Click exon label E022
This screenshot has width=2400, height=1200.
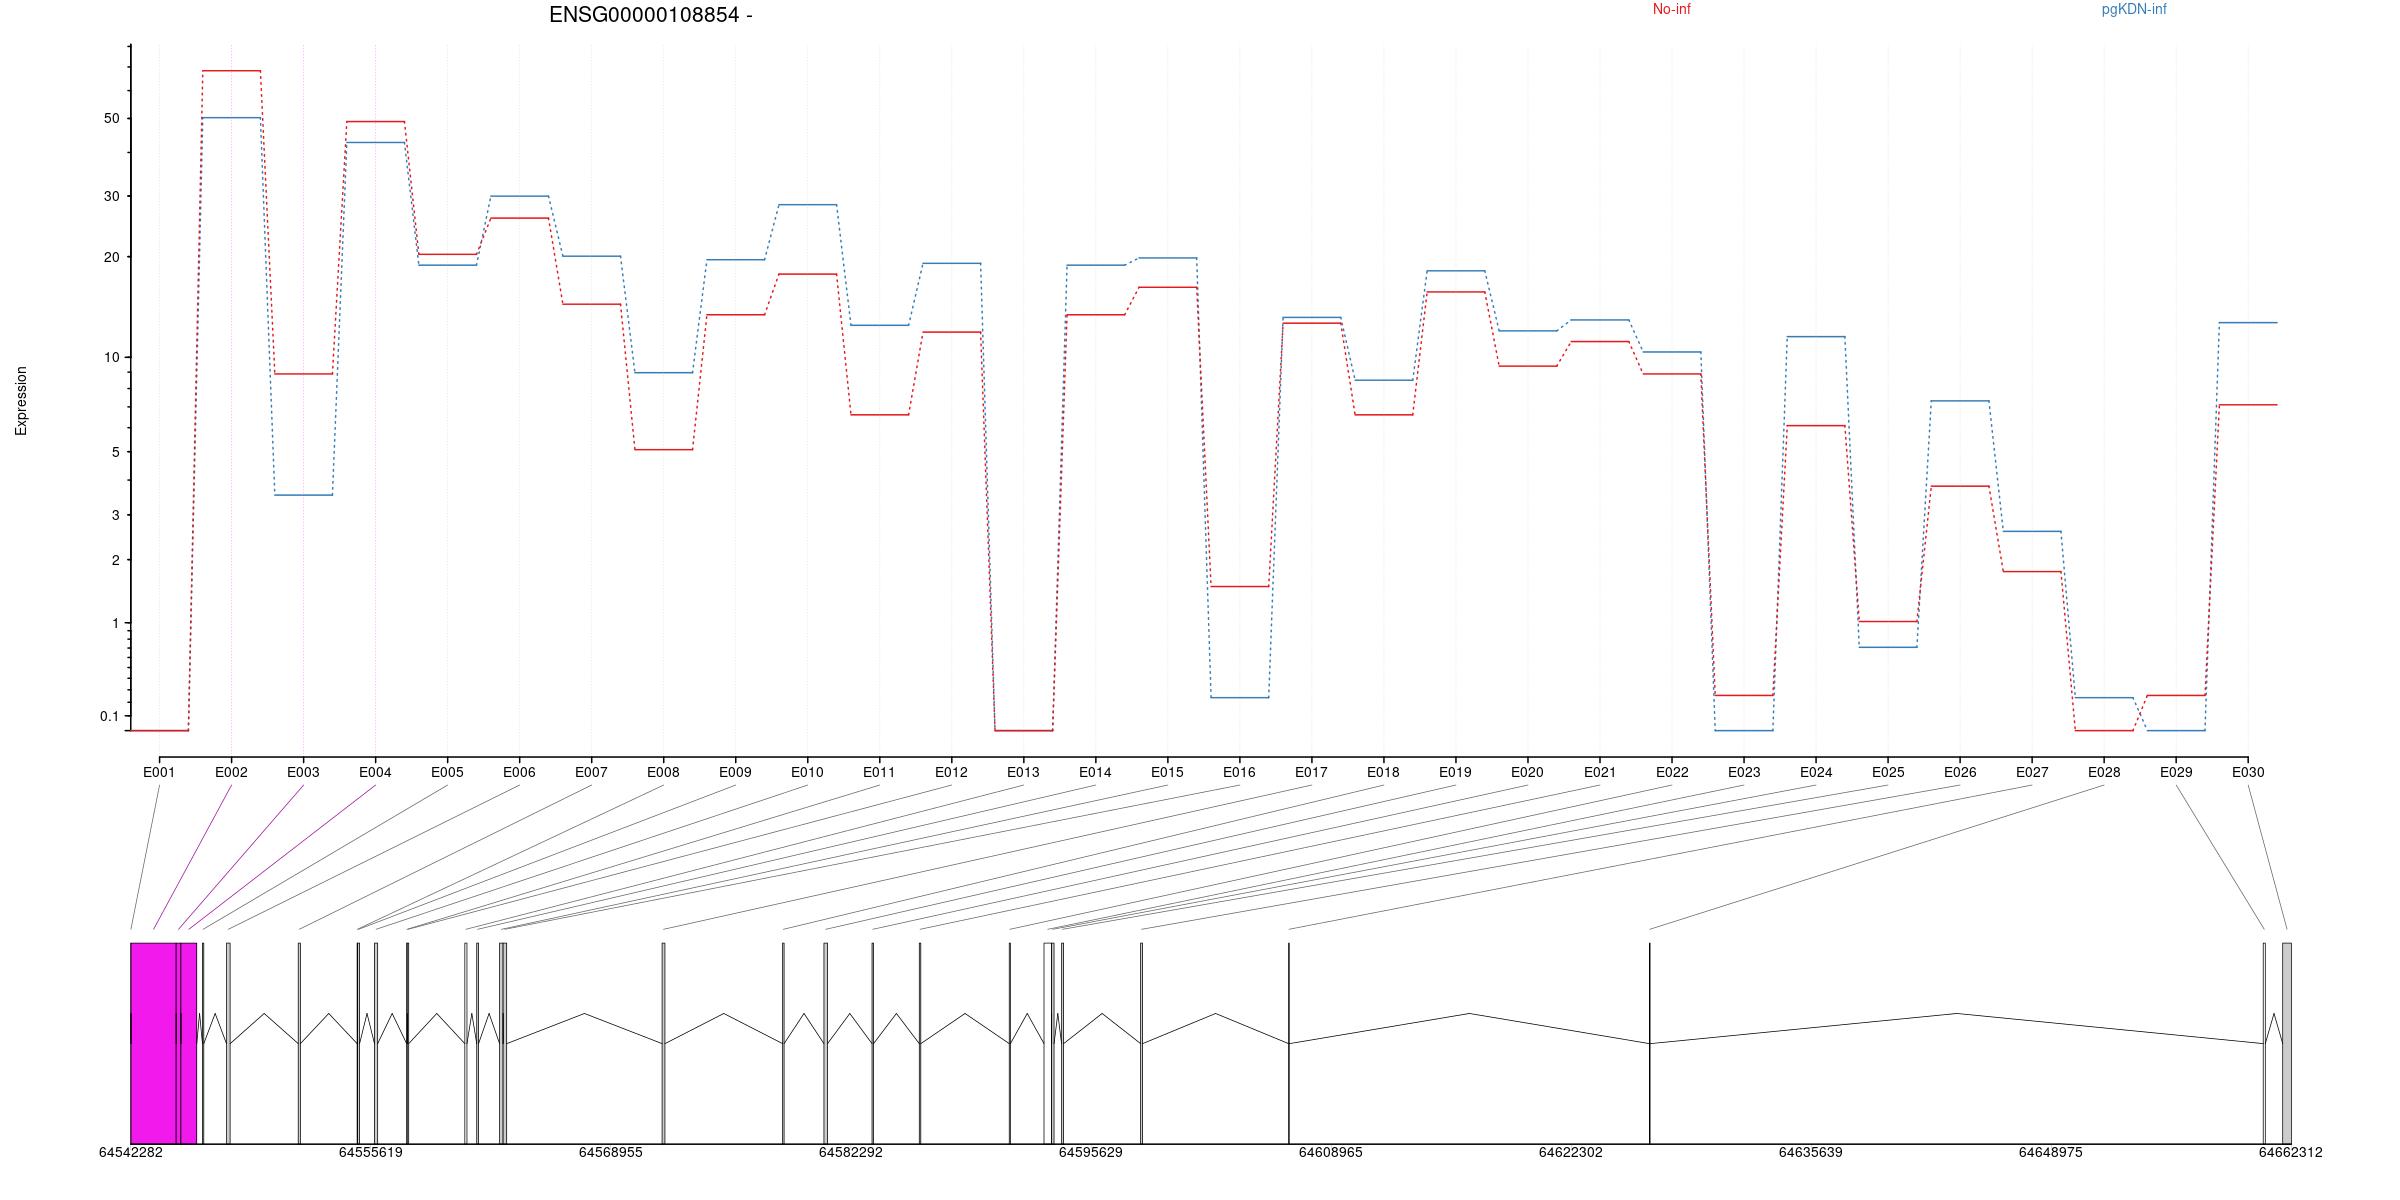(1672, 772)
